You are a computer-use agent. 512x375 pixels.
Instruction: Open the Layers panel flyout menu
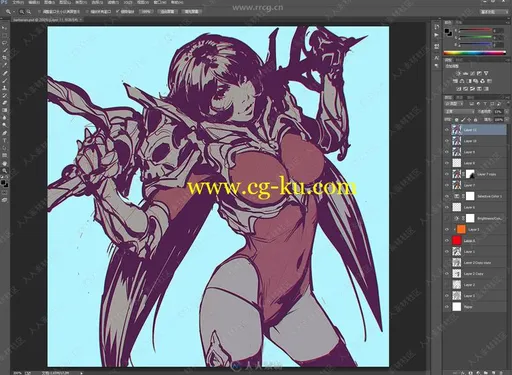(x=507, y=97)
